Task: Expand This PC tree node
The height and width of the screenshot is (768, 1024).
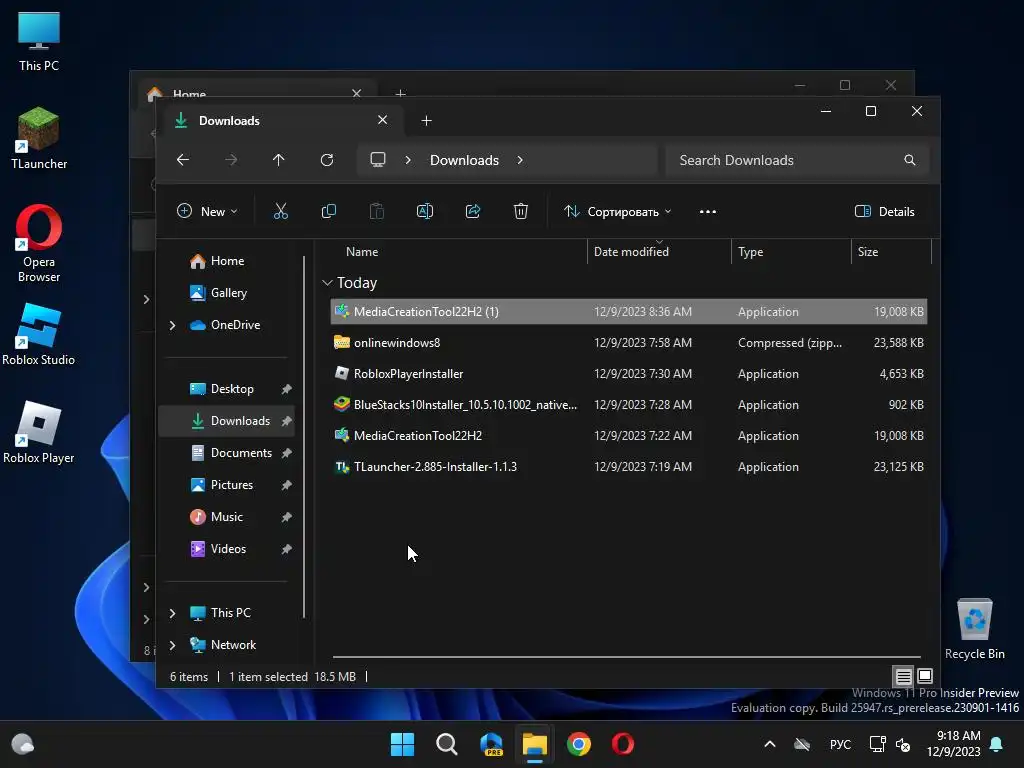Action: coord(172,613)
